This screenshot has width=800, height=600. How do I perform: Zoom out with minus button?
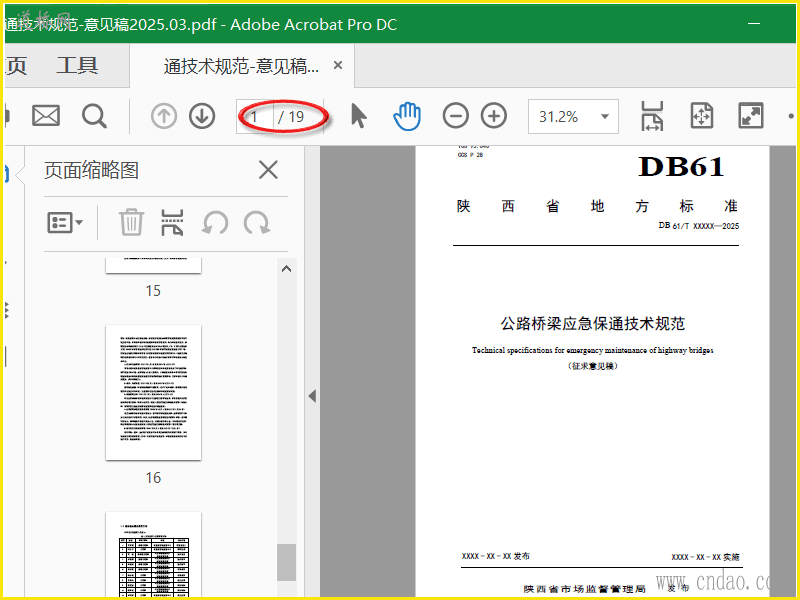click(456, 116)
